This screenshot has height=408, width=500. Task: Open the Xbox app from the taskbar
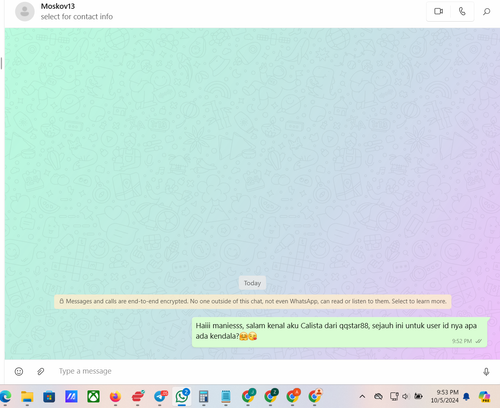point(93,397)
